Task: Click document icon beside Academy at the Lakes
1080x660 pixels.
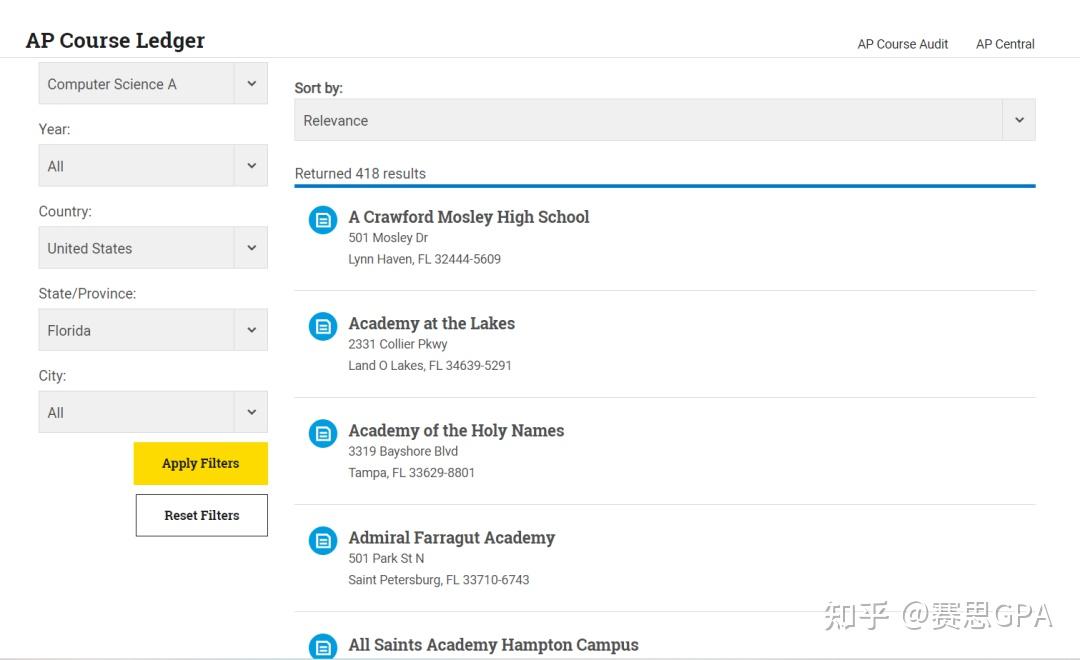Action: [x=322, y=326]
